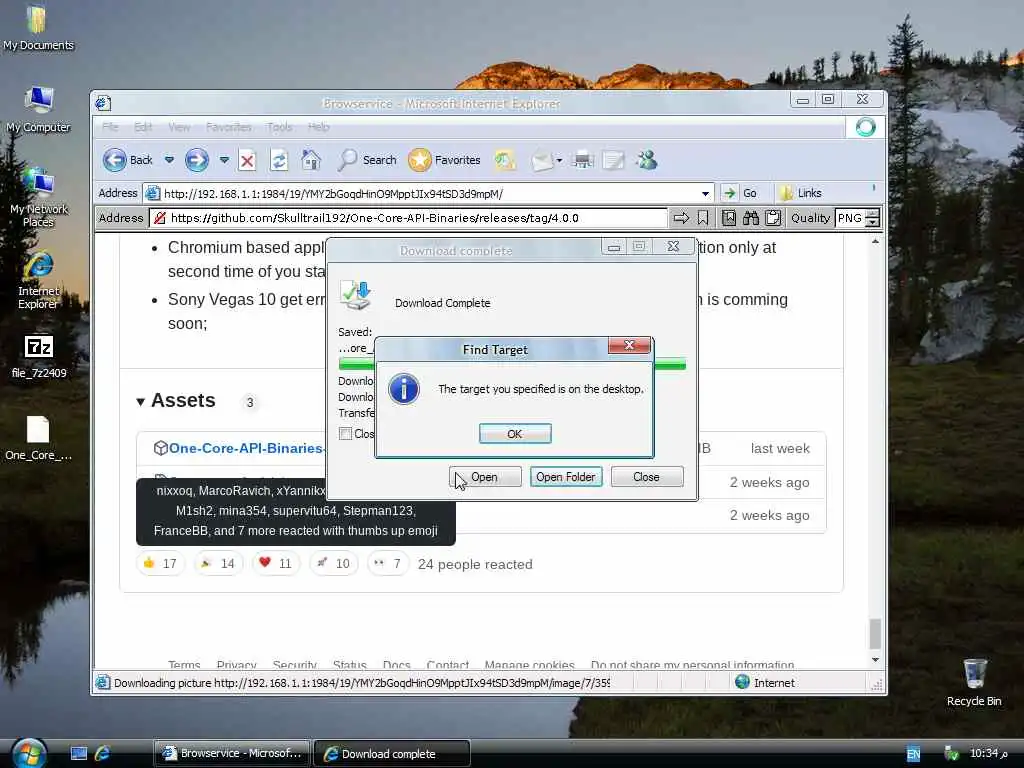Close the Find Target dialog with X
1024x768 pixels.
[629, 345]
